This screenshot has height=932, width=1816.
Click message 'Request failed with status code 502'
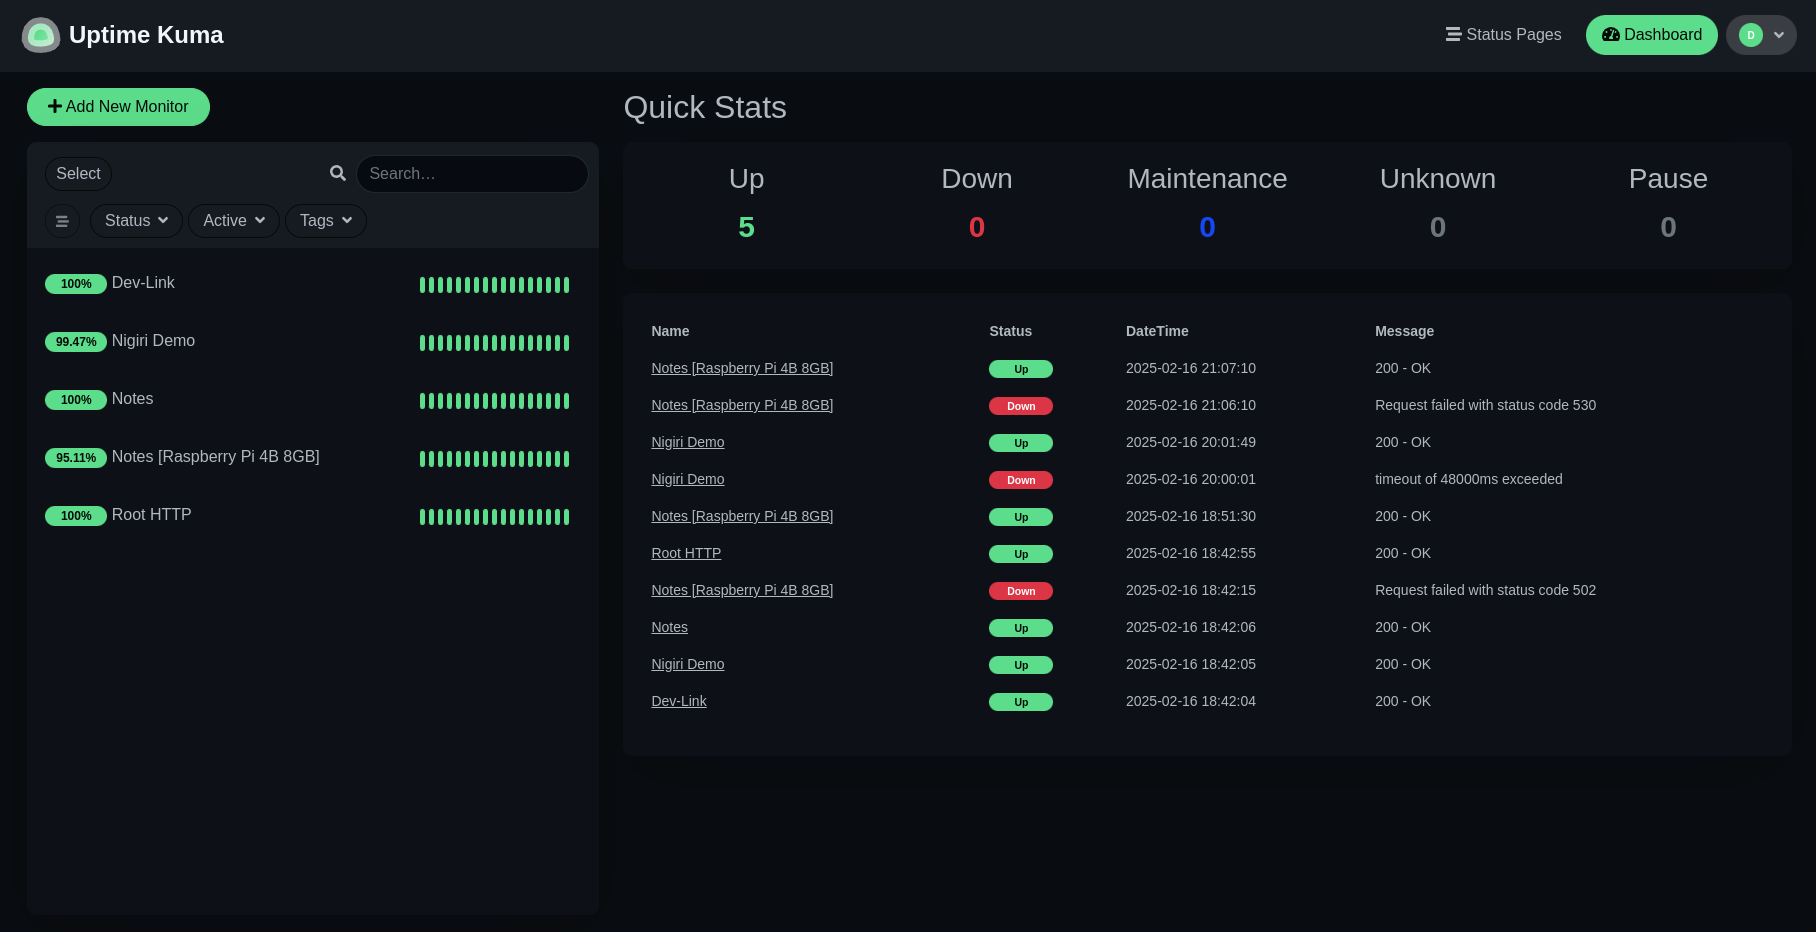(1485, 590)
